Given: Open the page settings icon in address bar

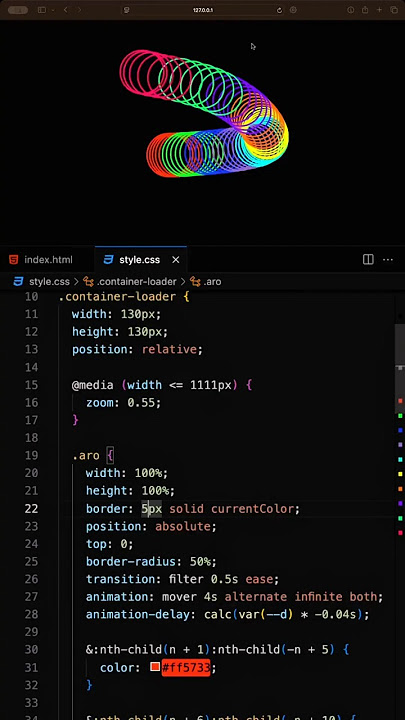Looking at the screenshot, I should (x=127, y=10).
